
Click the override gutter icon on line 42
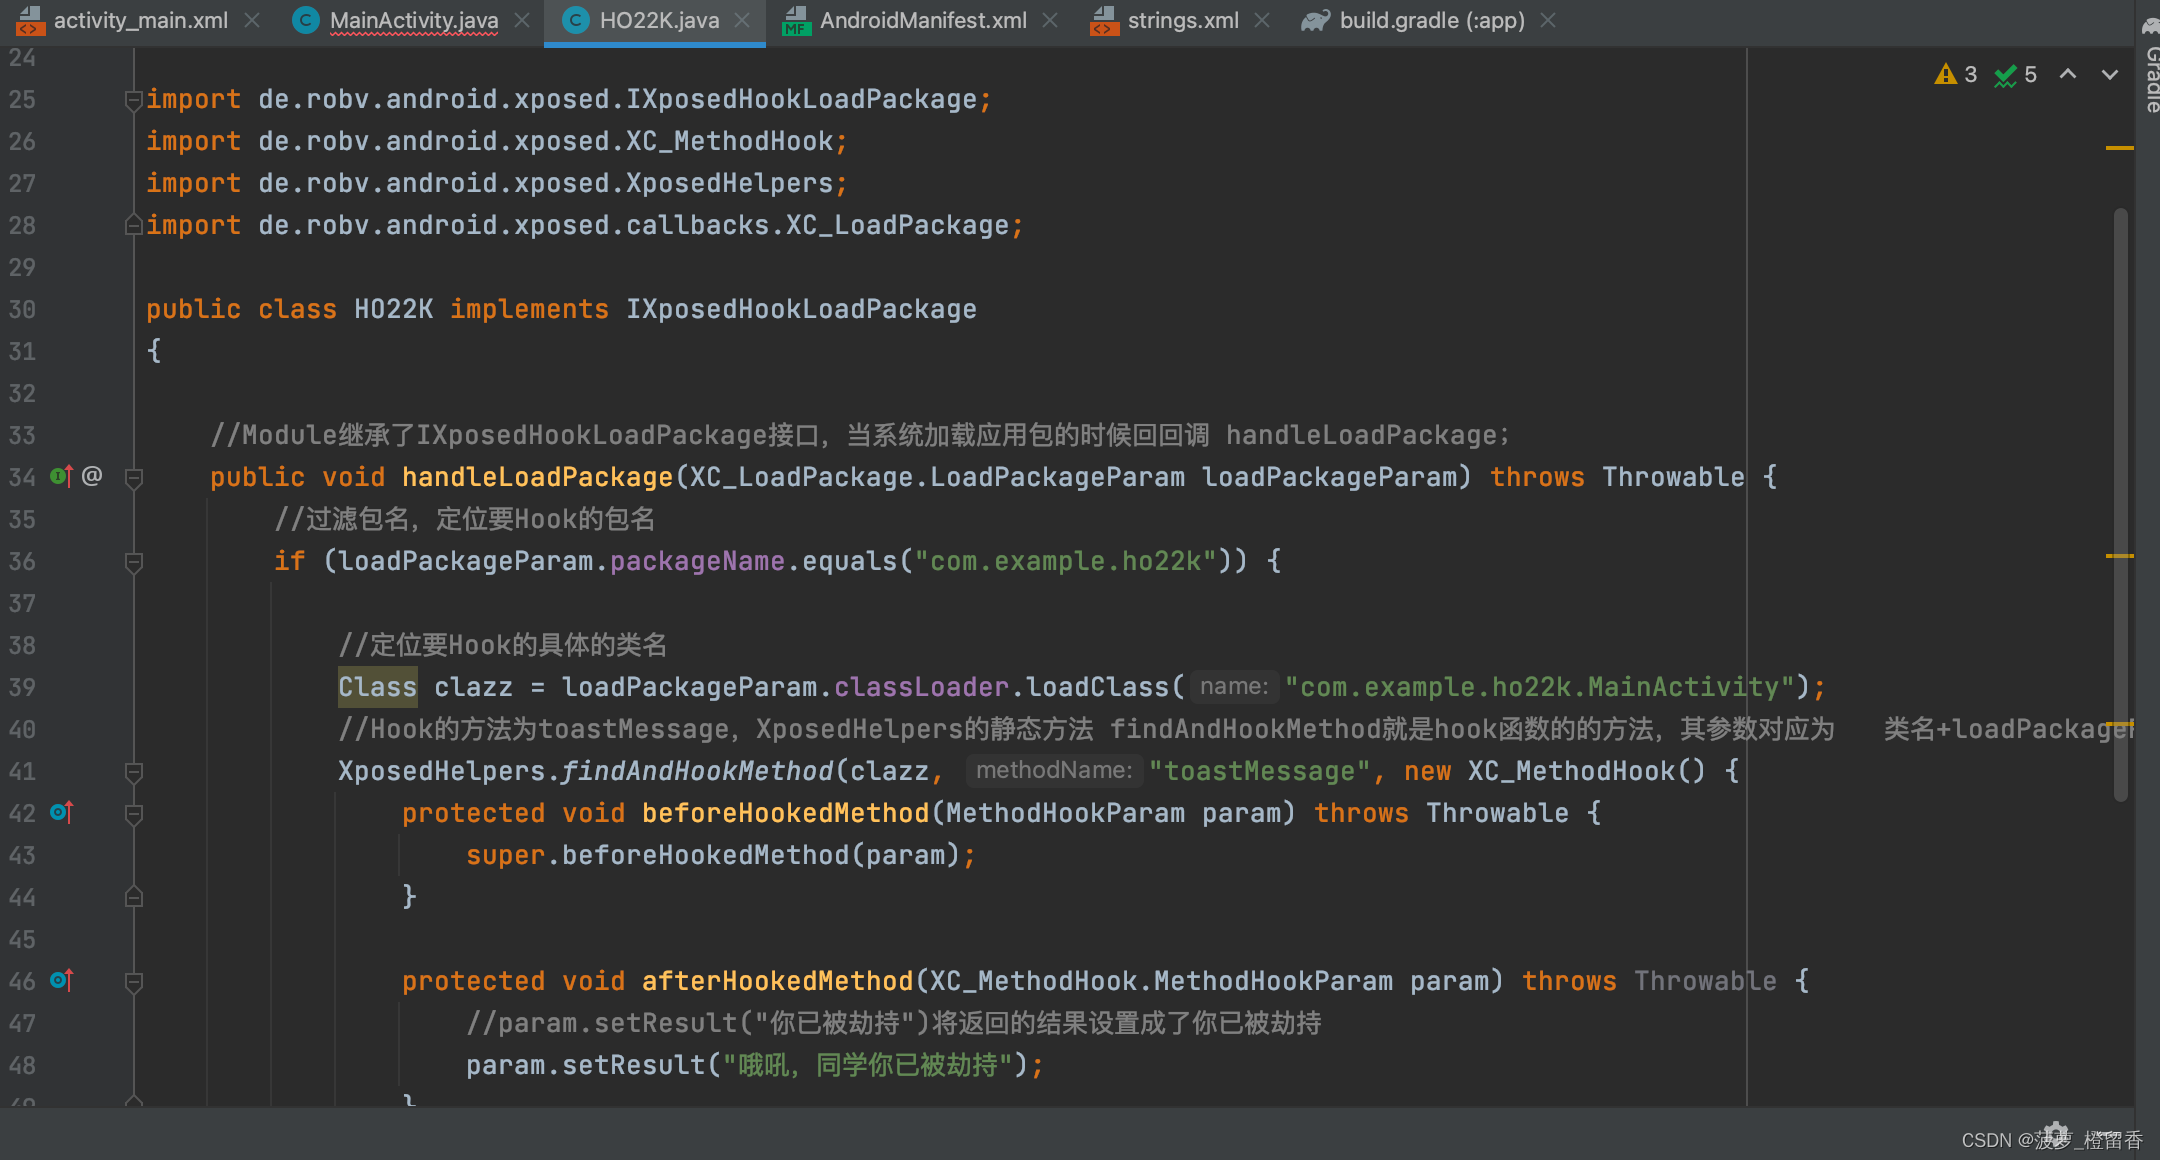click(x=61, y=812)
